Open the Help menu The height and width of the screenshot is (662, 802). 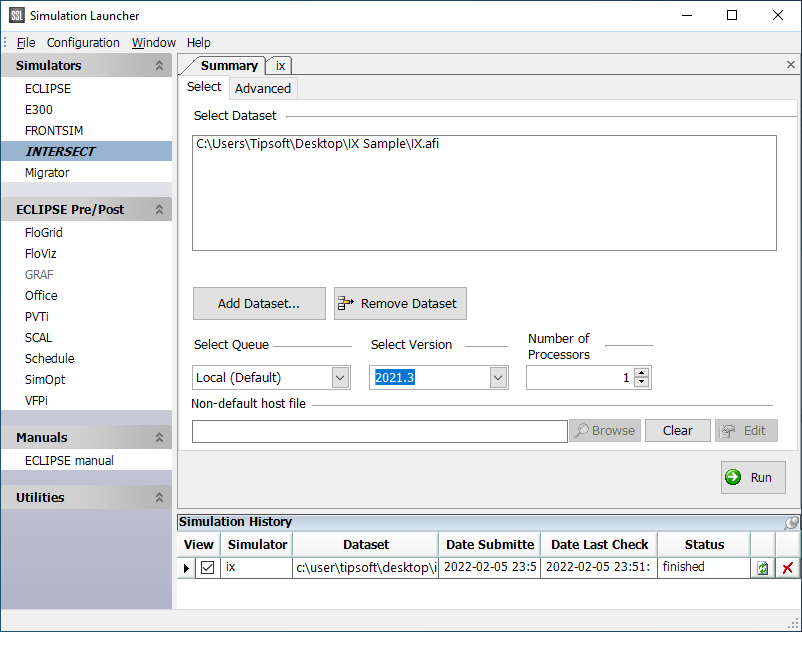(x=198, y=42)
